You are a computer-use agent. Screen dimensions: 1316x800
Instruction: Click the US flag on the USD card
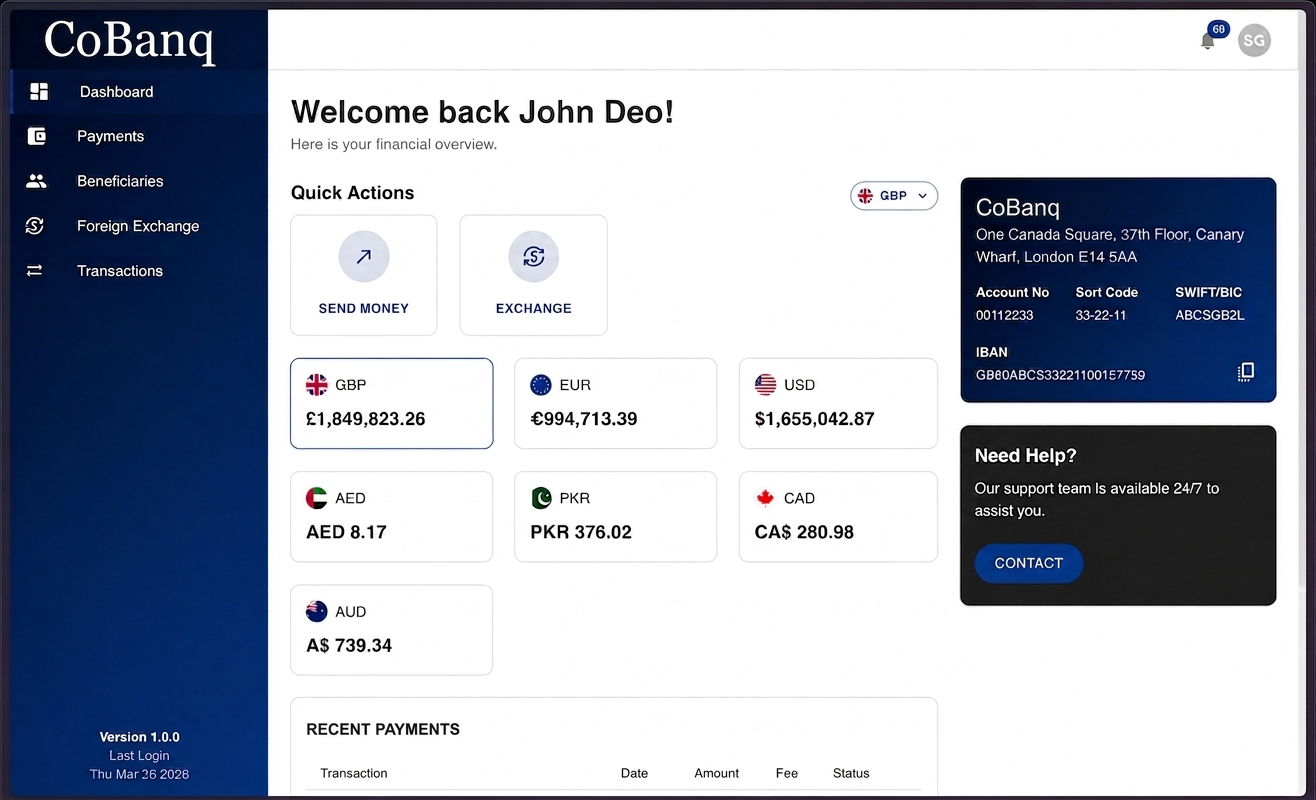[766, 384]
